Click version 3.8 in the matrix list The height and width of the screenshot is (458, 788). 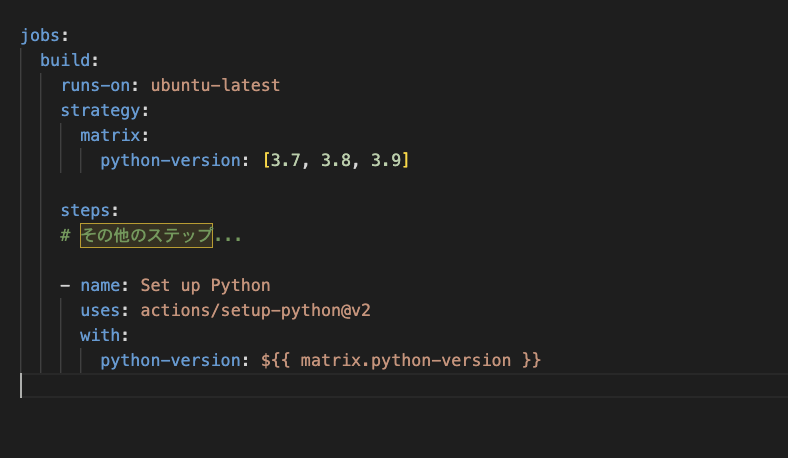[335, 160]
